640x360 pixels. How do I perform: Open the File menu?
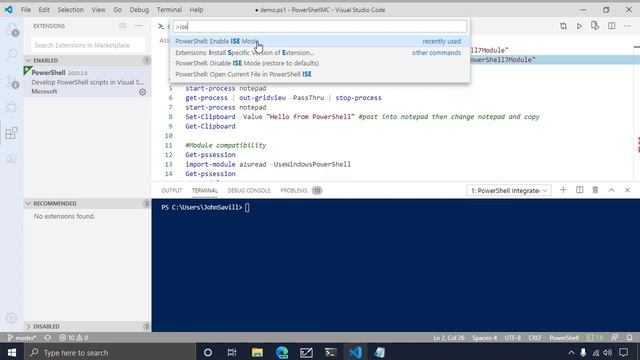tap(26, 10)
